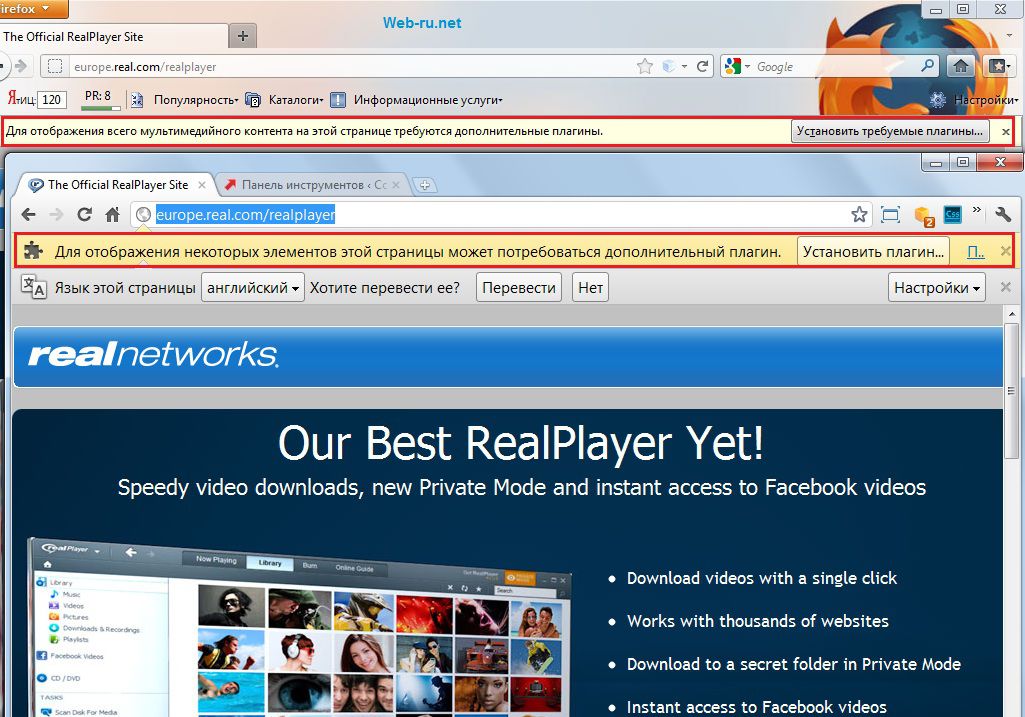The height and width of the screenshot is (717, 1025).
Task: Click the orange extension icon with badge 2
Action: 923,215
